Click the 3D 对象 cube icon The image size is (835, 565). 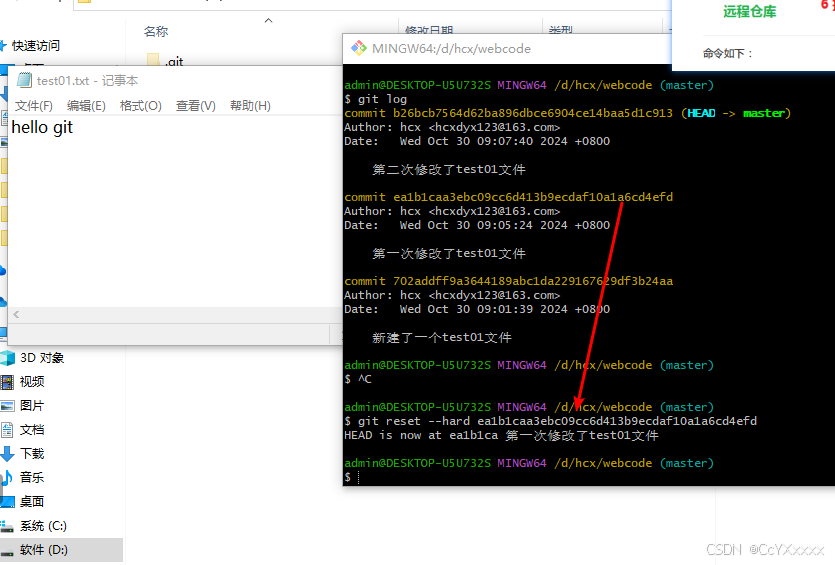click(7, 358)
